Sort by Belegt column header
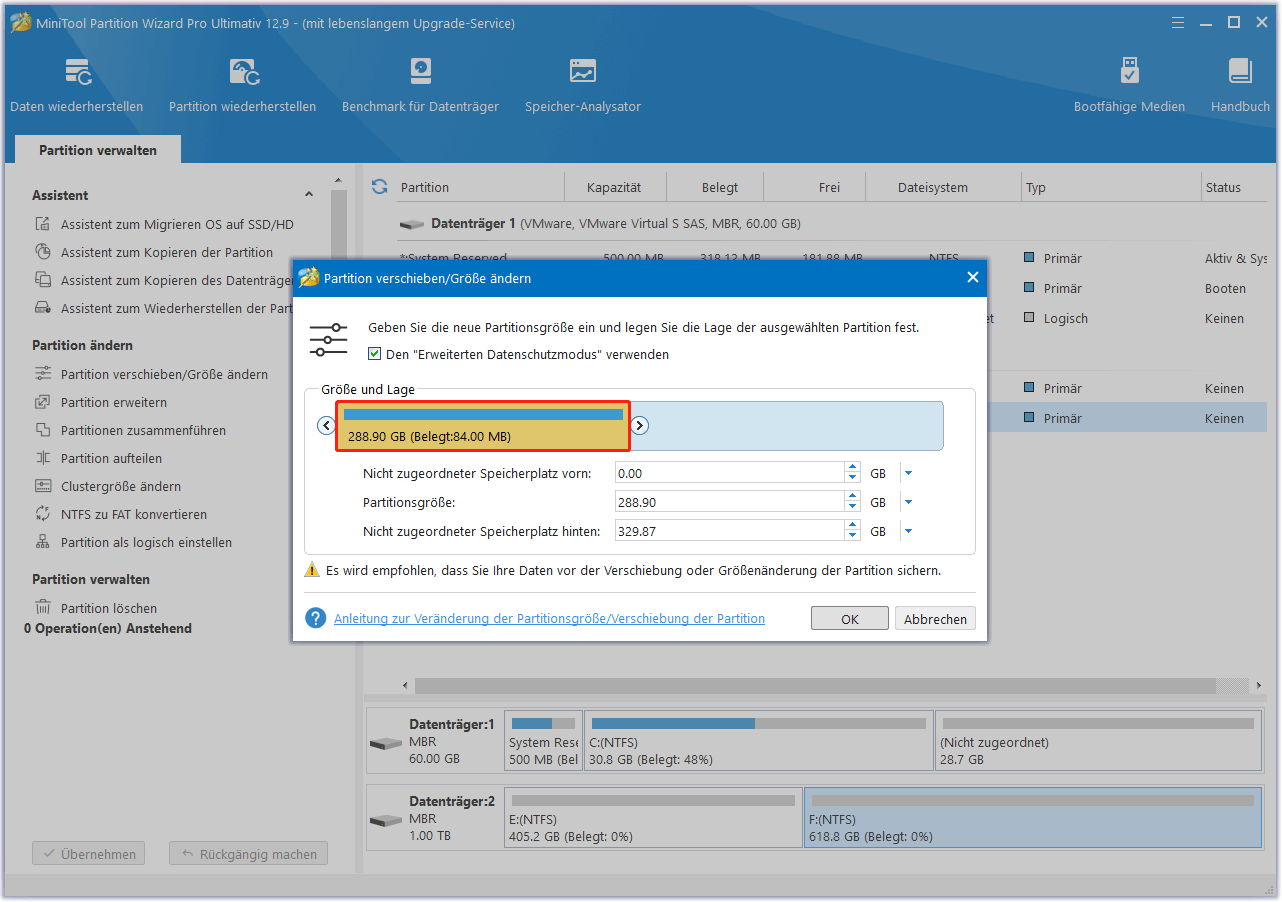Screen dimensions: 1282x902 [x=720, y=187]
